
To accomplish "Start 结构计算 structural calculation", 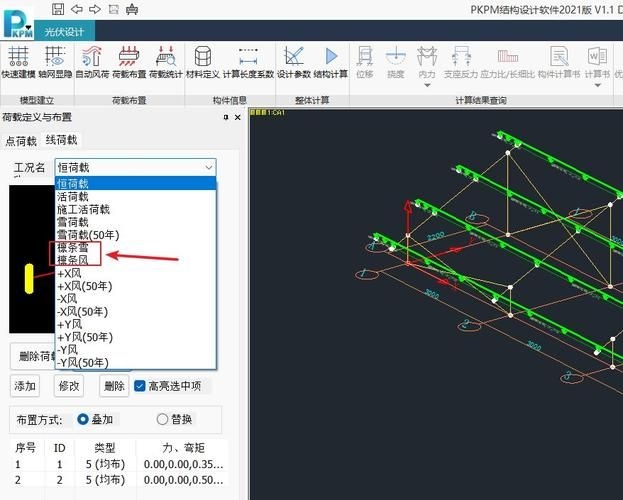I will (331, 62).
